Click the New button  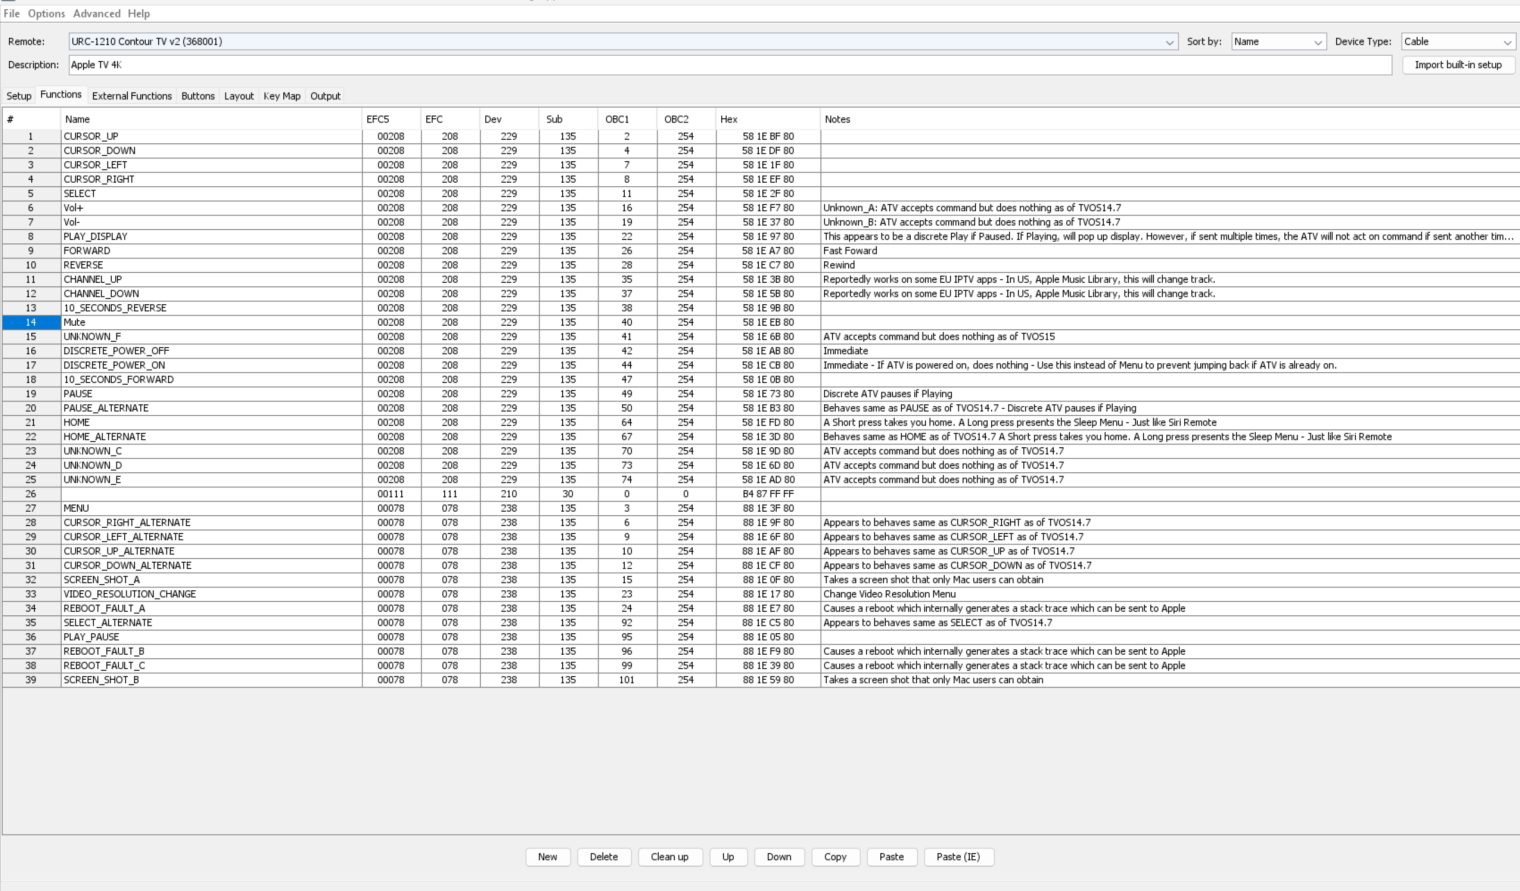tap(548, 857)
